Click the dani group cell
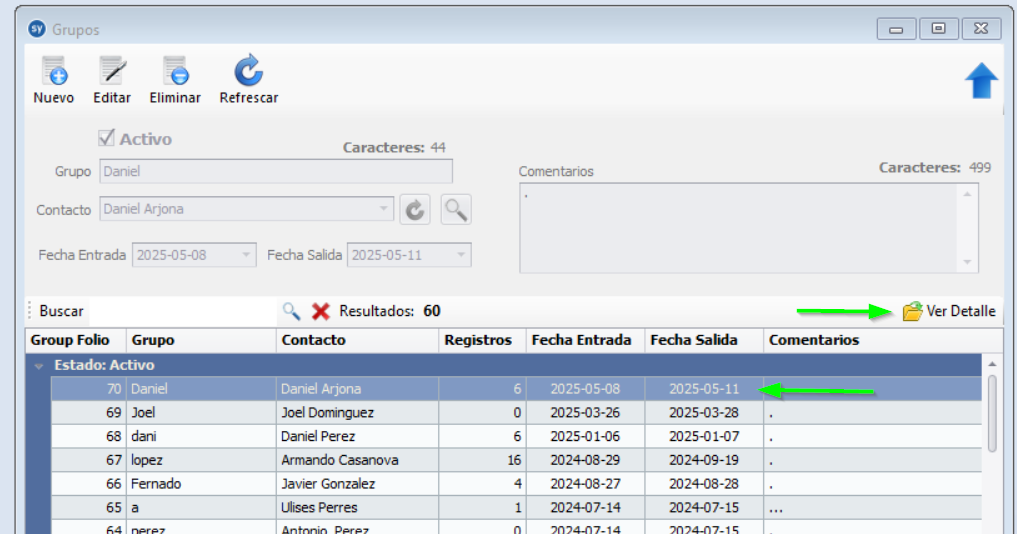The height and width of the screenshot is (534, 1017). [x=202, y=437]
